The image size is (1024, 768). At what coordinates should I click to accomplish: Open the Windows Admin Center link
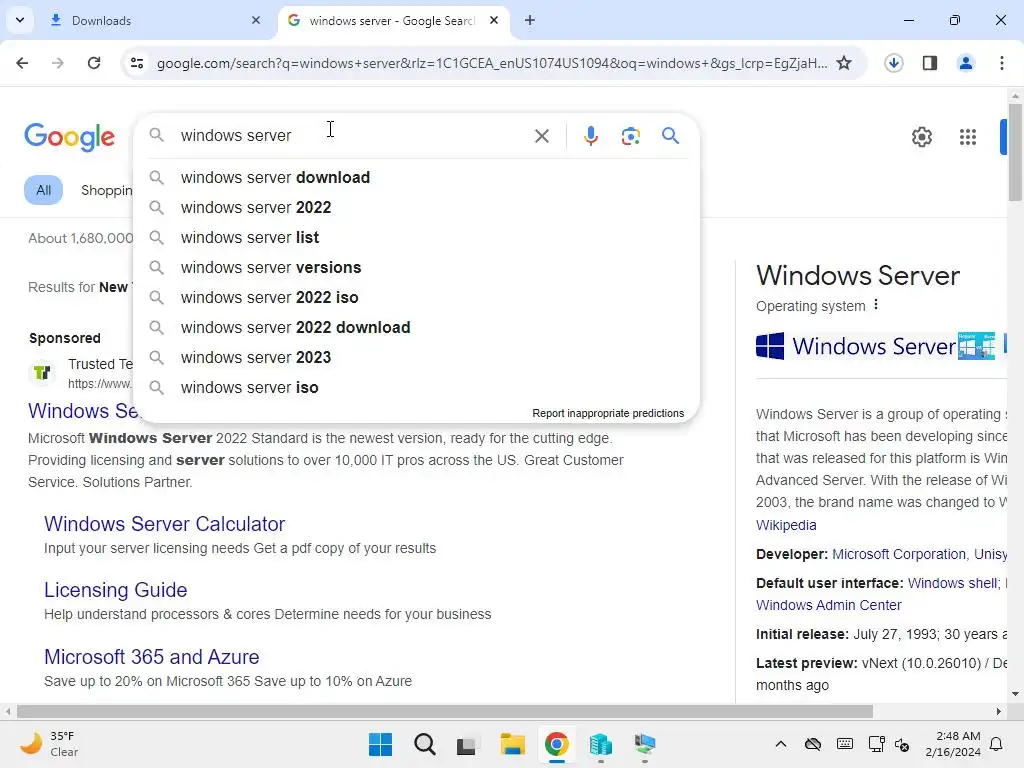(x=828, y=605)
